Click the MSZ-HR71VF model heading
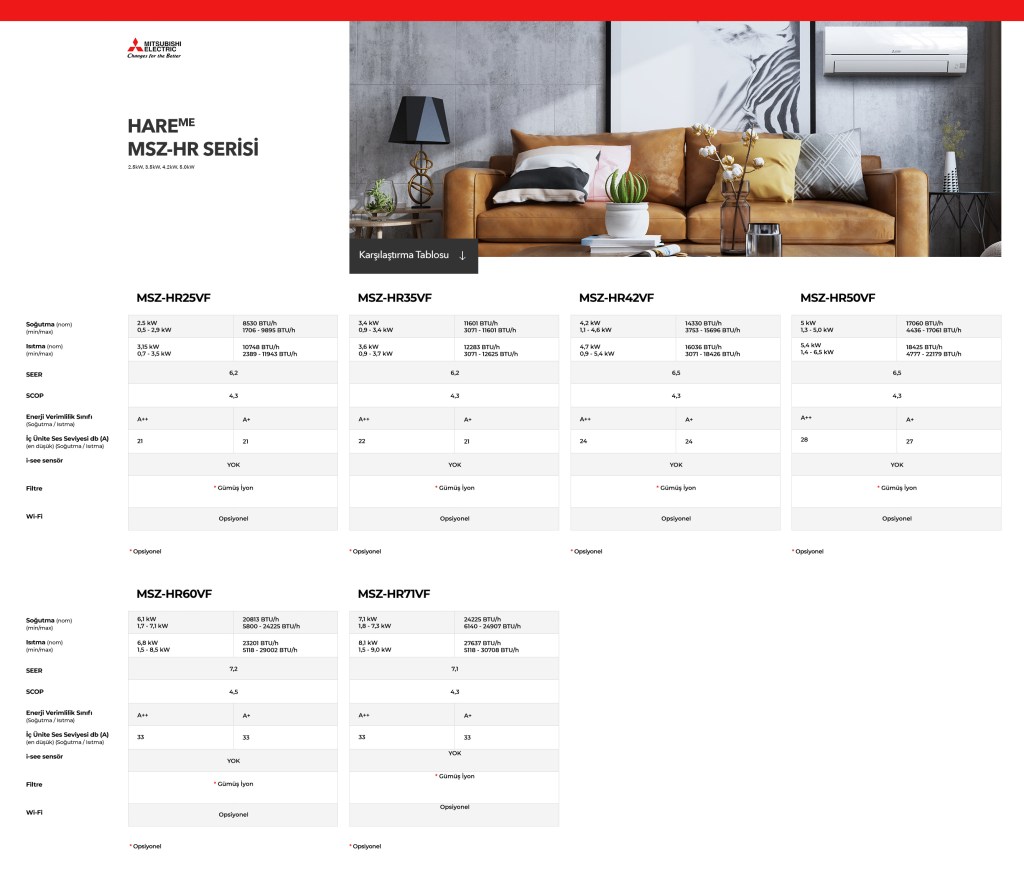 (x=394, y=593)
